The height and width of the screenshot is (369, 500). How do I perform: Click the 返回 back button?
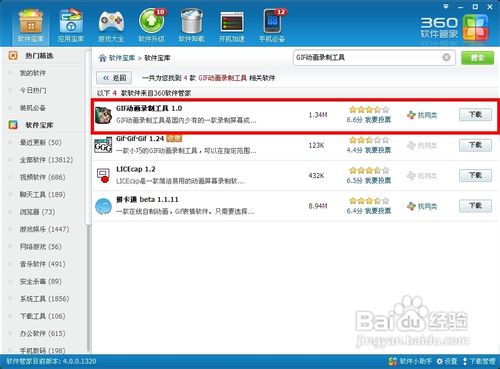114,78
